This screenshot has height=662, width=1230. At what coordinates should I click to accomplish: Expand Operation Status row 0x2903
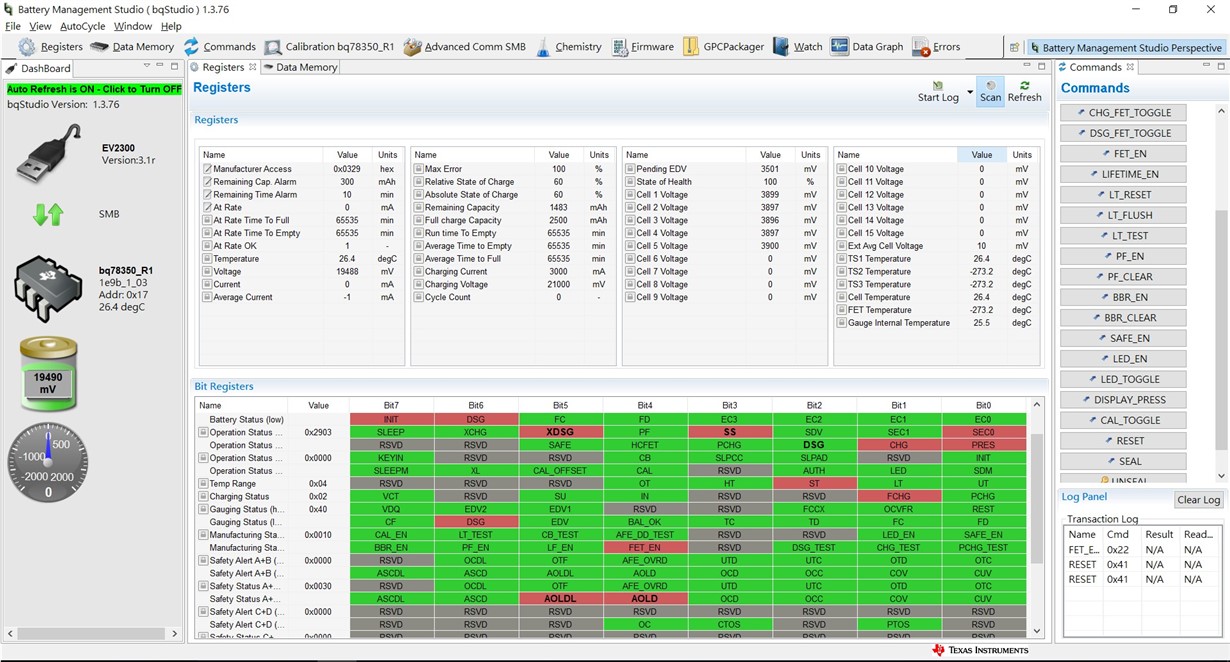(203, 433)
